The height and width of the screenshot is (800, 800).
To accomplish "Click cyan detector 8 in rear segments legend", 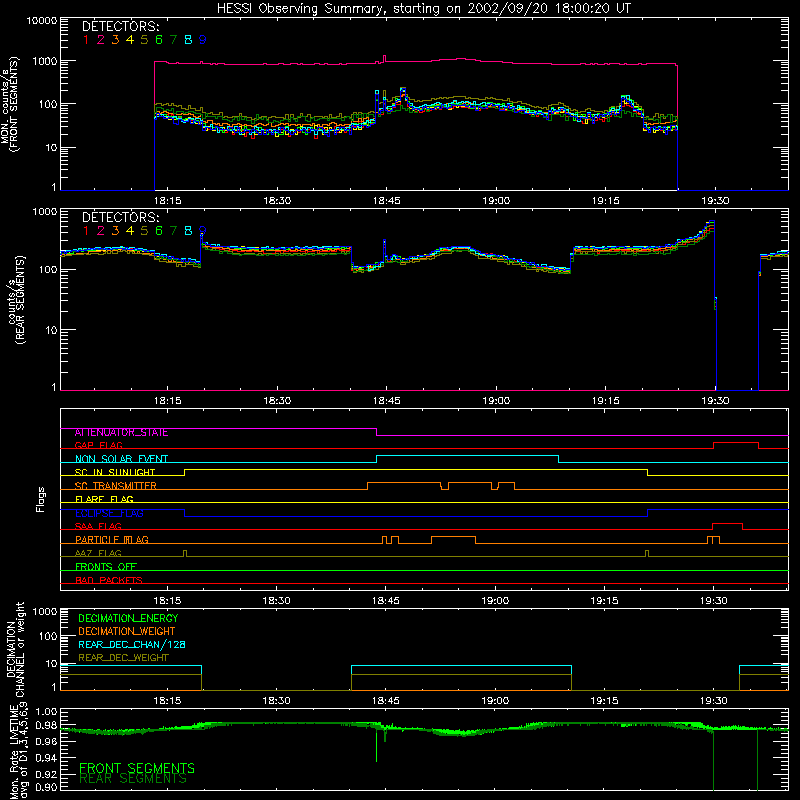I will tap(188, 231).
